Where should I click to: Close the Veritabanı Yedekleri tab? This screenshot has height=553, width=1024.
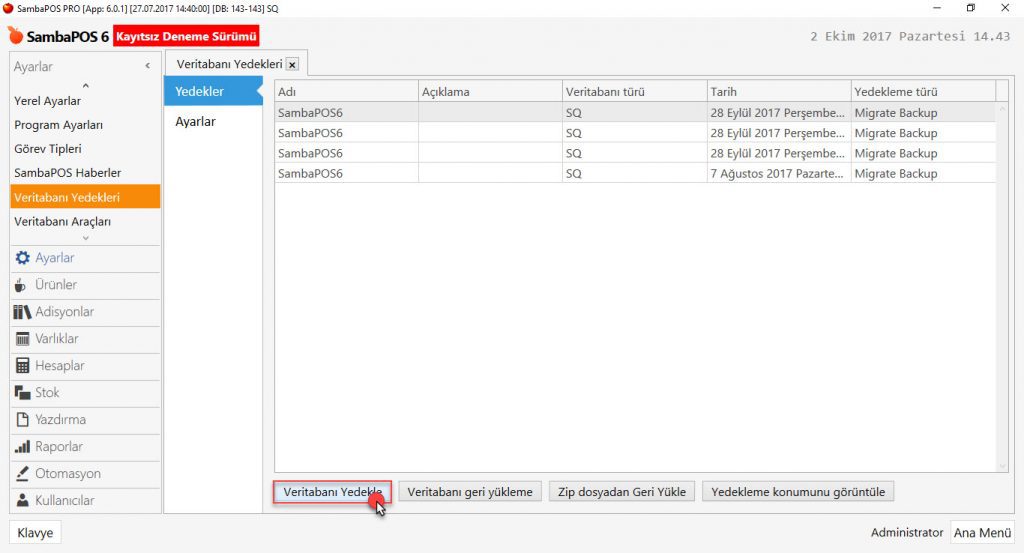(x=293, y=65)
